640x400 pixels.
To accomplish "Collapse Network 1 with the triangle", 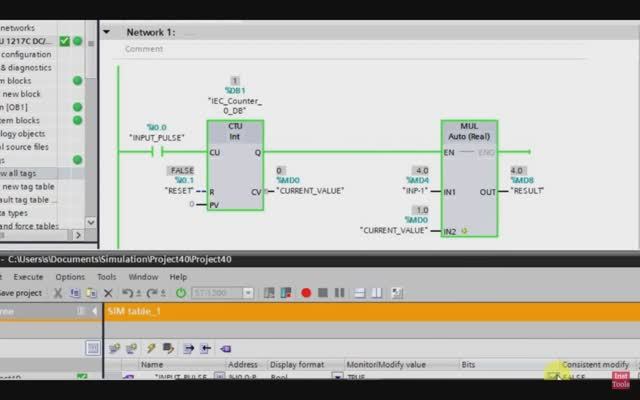I will [x=106, y=32].
